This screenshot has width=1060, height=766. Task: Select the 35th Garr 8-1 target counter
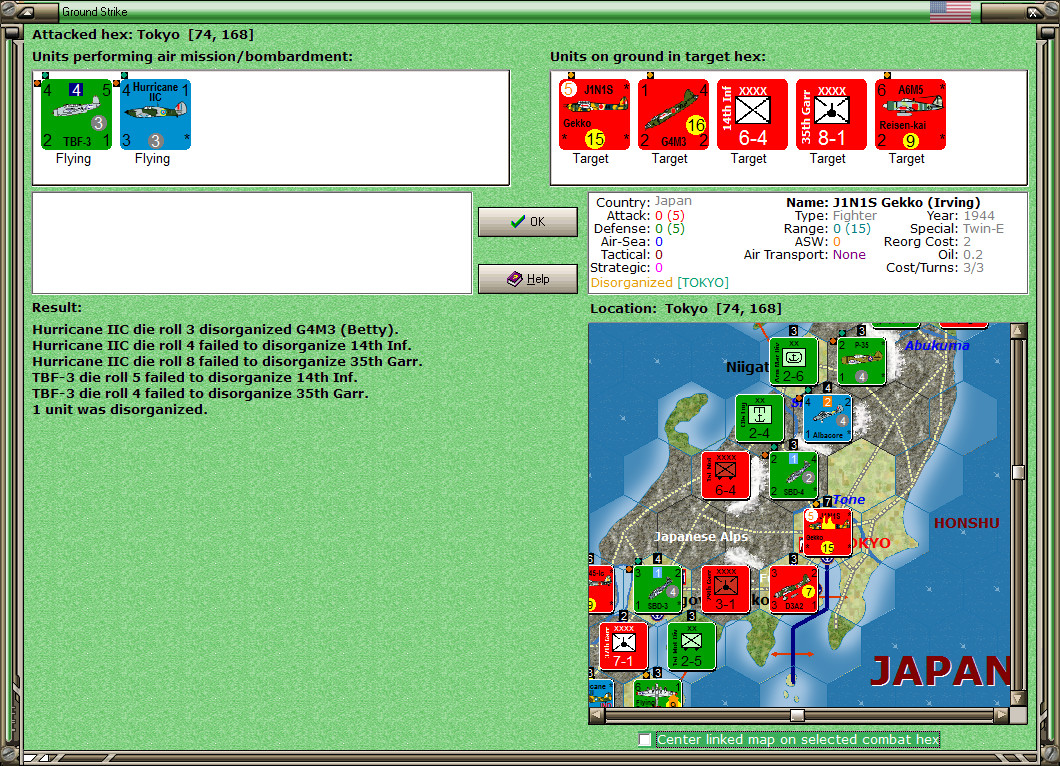tap(832, 114)
